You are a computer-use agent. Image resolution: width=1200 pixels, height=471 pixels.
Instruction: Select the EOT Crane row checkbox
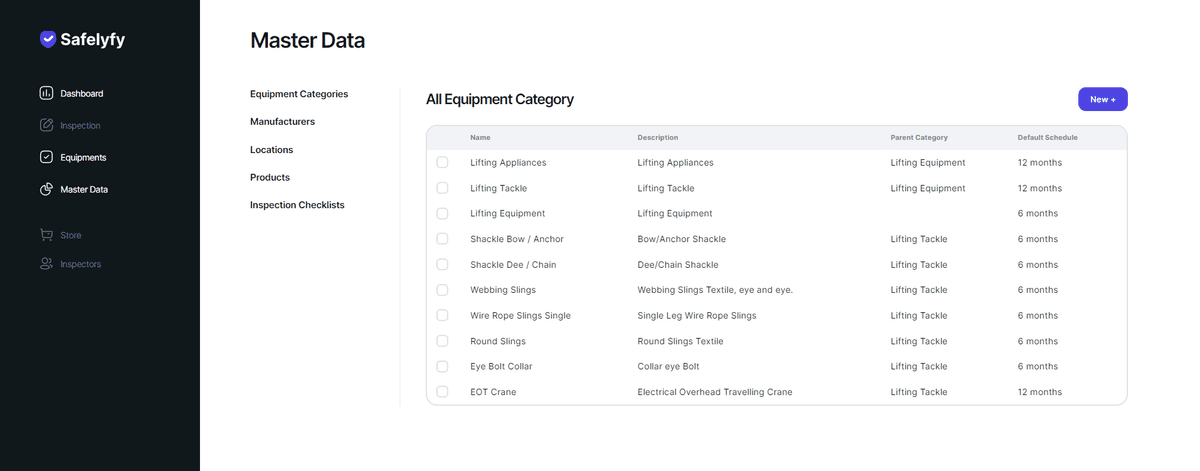coord(443,392)
